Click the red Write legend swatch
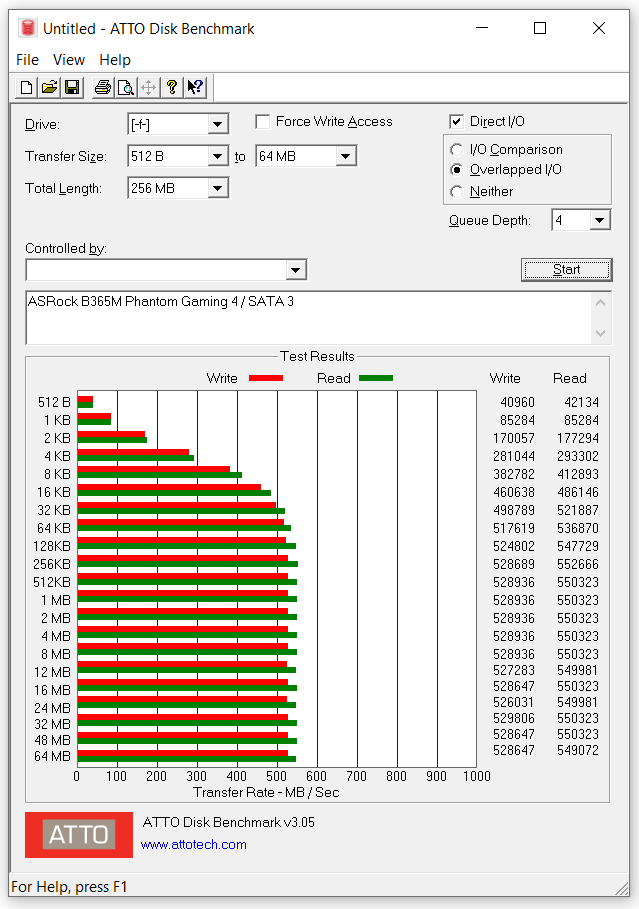The width and height of the screenshot is (639, 909). (x=266, y=378)
